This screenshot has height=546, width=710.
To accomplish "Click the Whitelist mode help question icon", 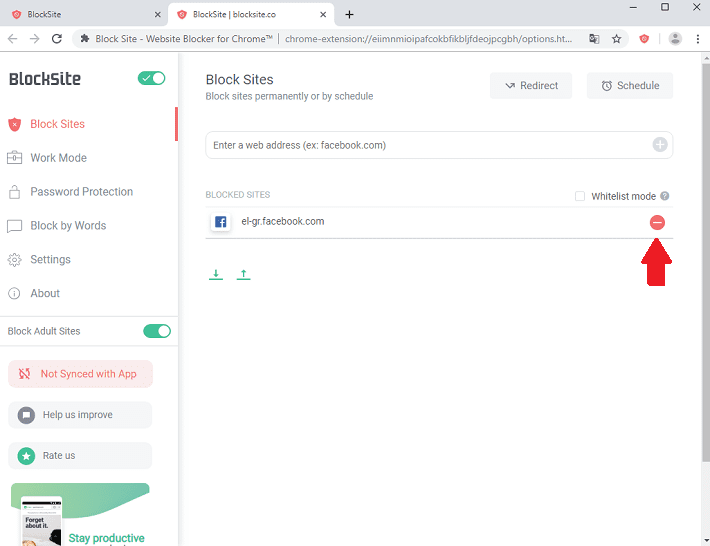I will [x=664, y=196].
